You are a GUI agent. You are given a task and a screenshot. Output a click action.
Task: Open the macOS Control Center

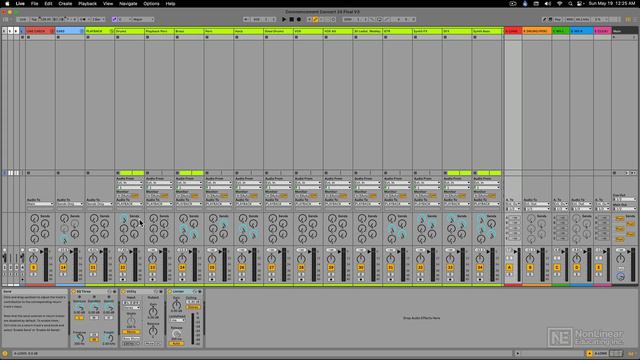coord(580,4)
